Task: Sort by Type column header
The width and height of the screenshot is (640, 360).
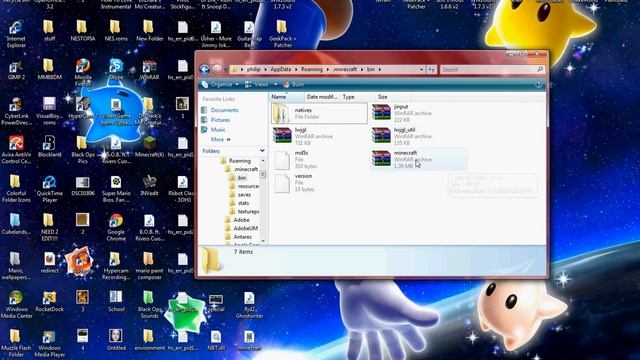Action: [357, 97]
